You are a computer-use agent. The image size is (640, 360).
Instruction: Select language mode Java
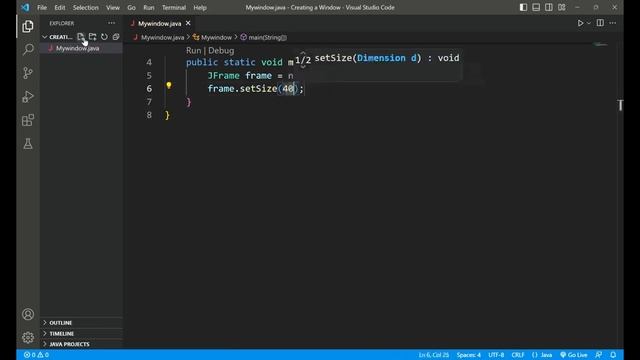(x=542, y=355)
